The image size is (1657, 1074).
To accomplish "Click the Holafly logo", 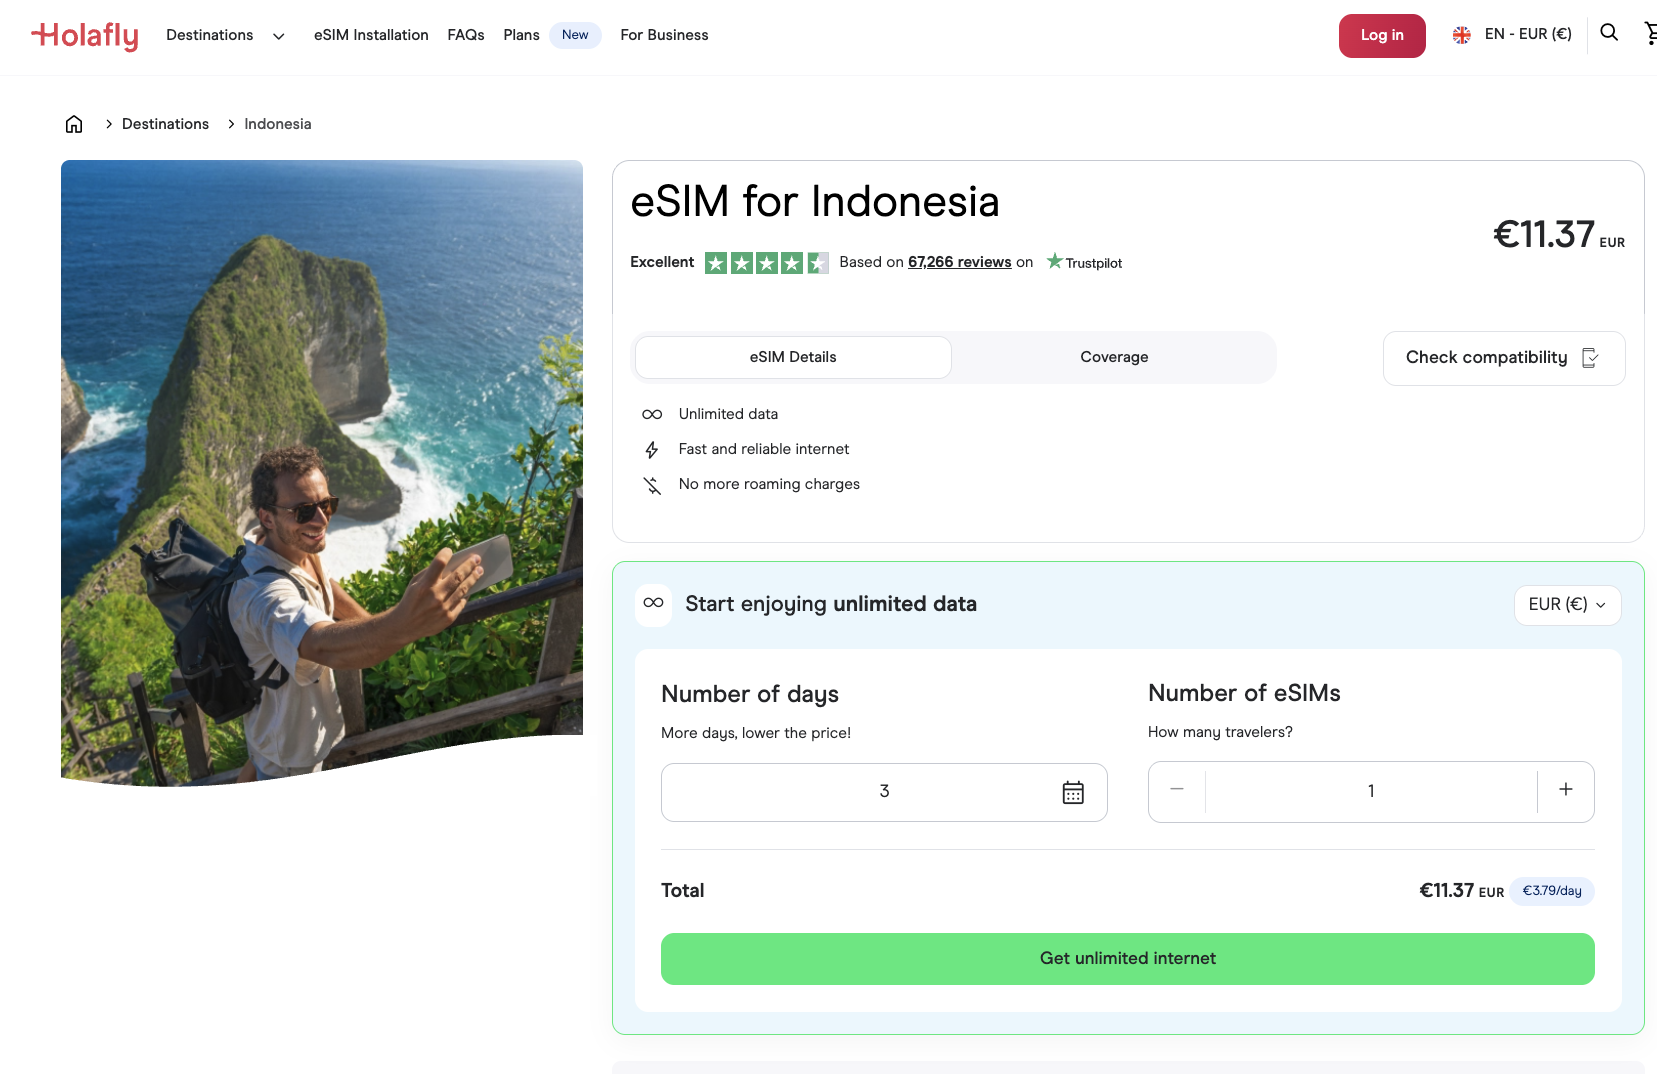I will click(84, 35).
